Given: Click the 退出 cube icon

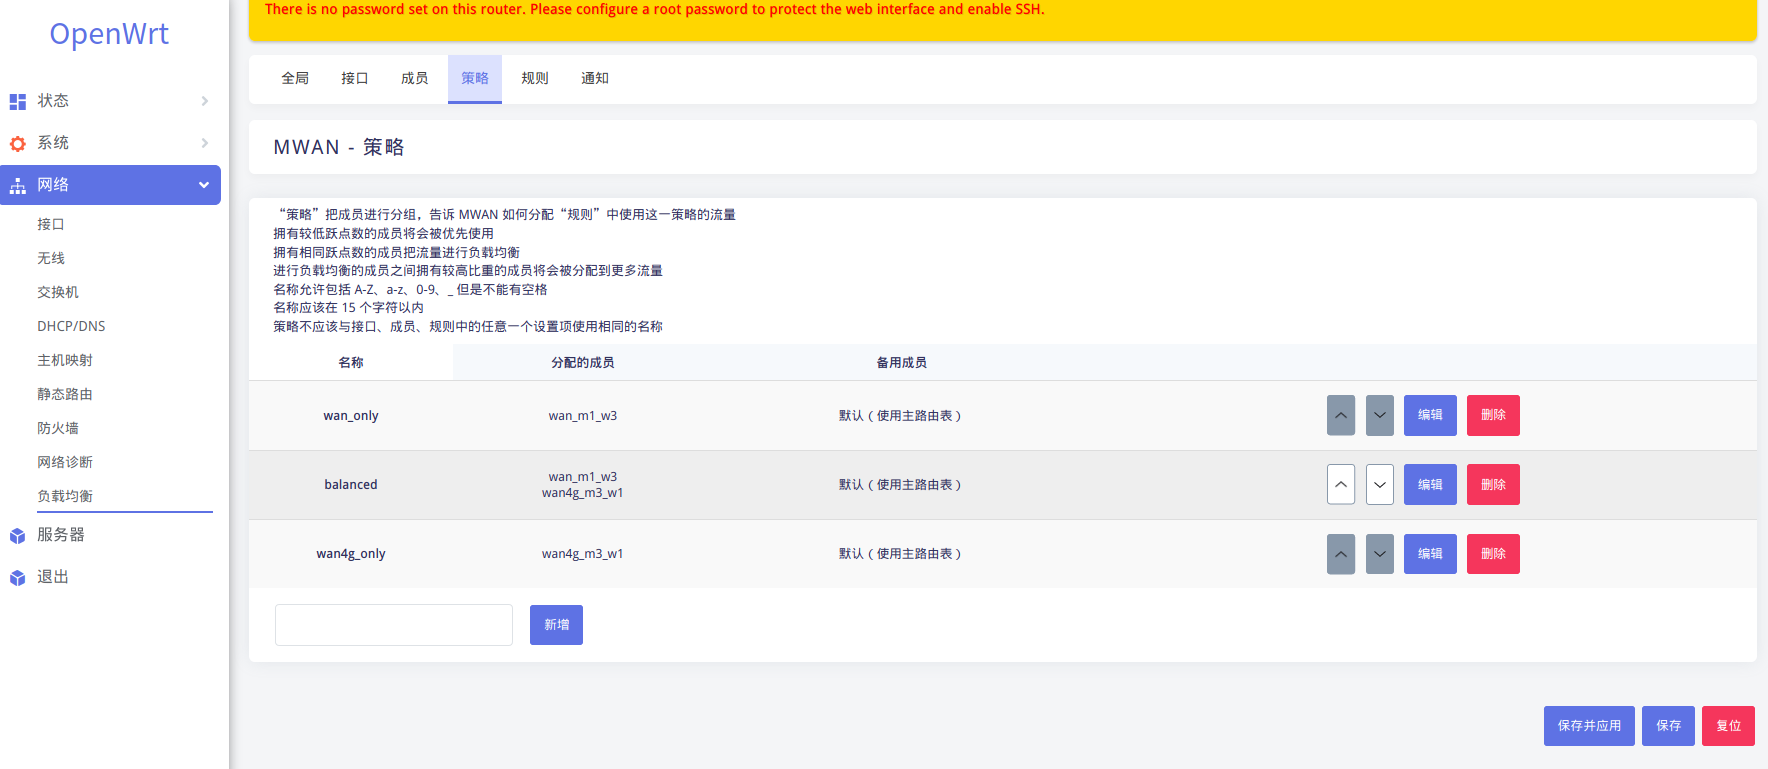Looking at the screenshot, I should pos(17,578).
